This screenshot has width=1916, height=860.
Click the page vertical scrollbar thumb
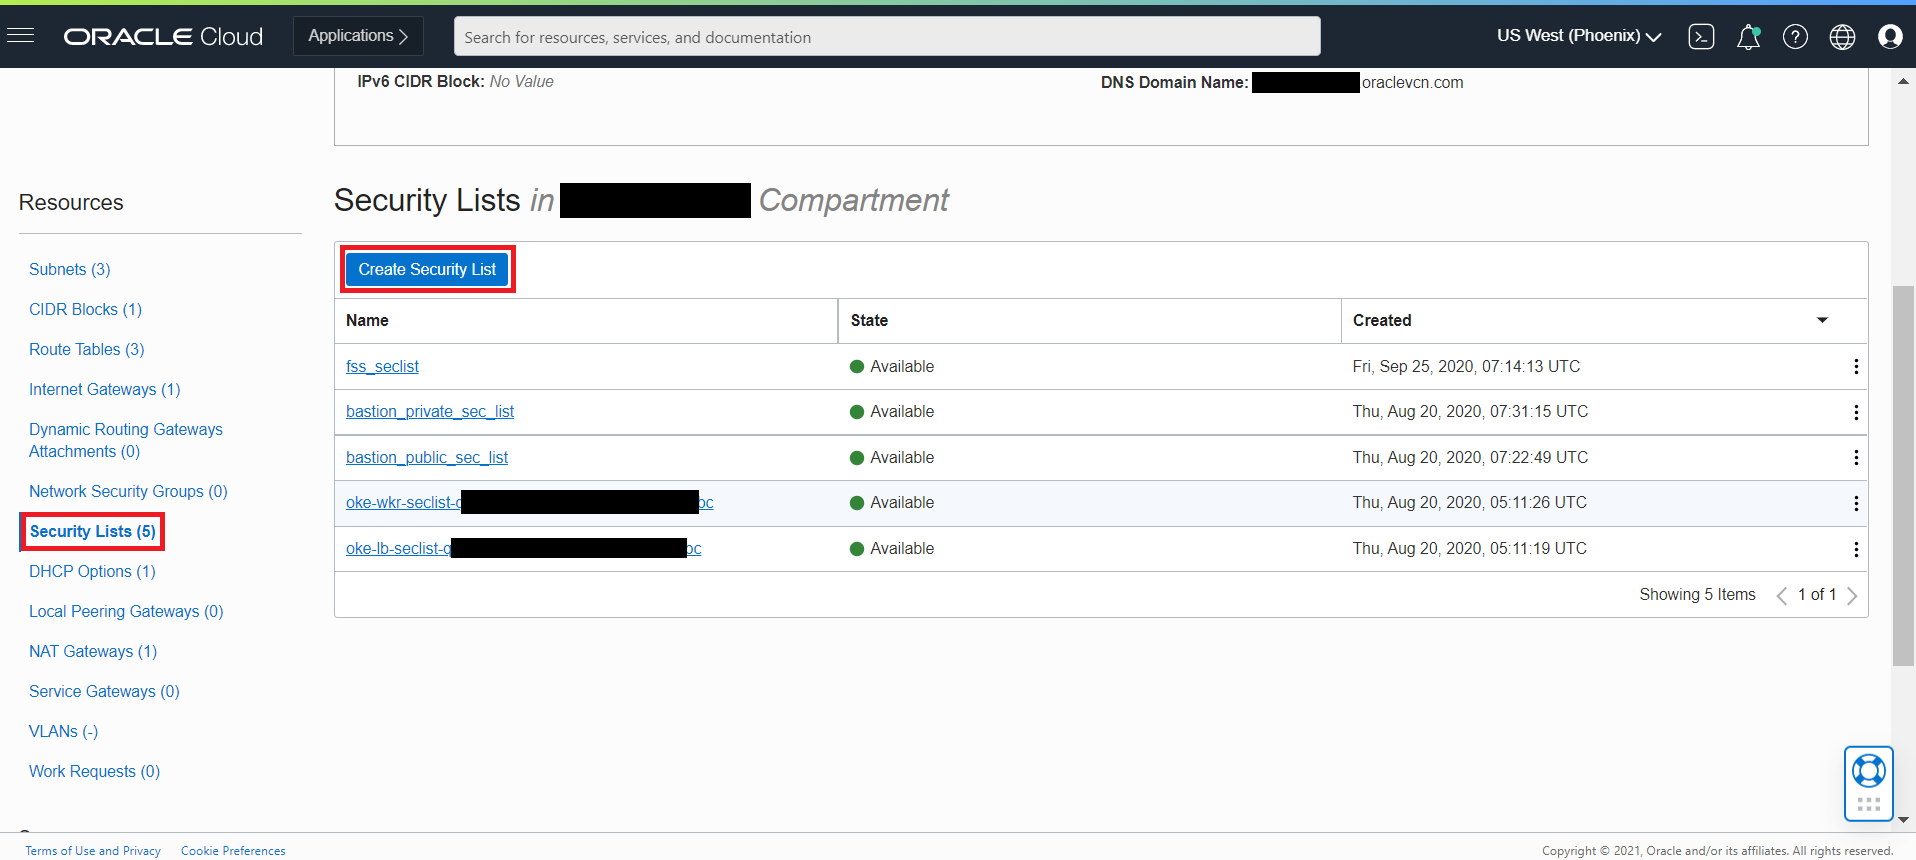[1903, 476]
